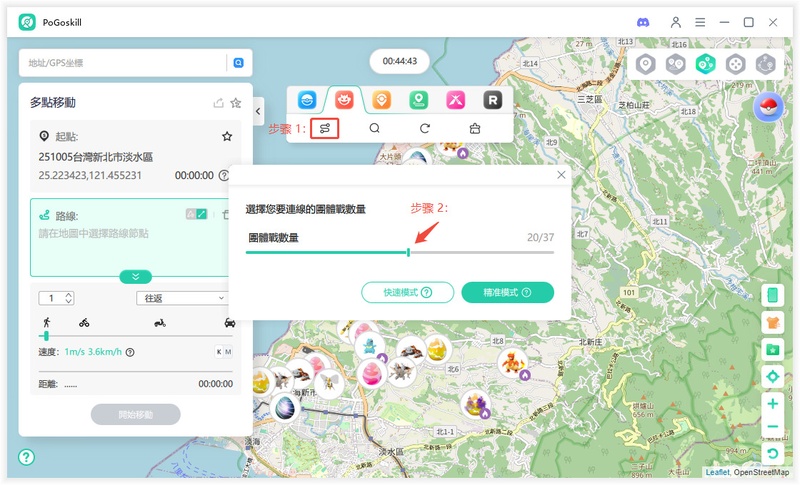Screen dimensions: 800x485
Task: Collapse the left side panel with the arrow
Action: click(258, 111)
